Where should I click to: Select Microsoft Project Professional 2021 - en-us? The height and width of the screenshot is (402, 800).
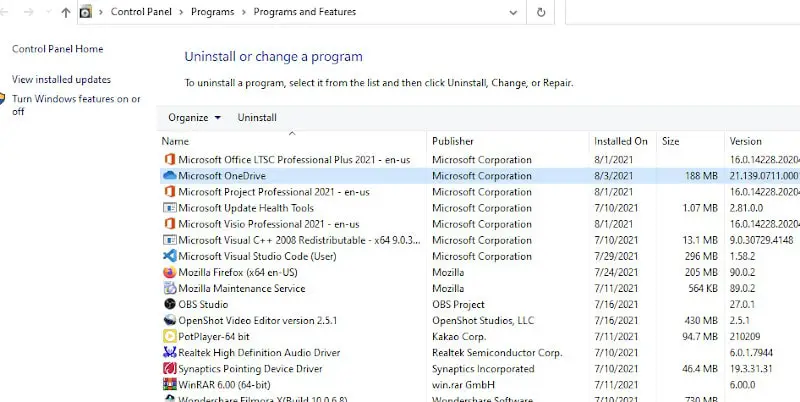click(274, 192)
